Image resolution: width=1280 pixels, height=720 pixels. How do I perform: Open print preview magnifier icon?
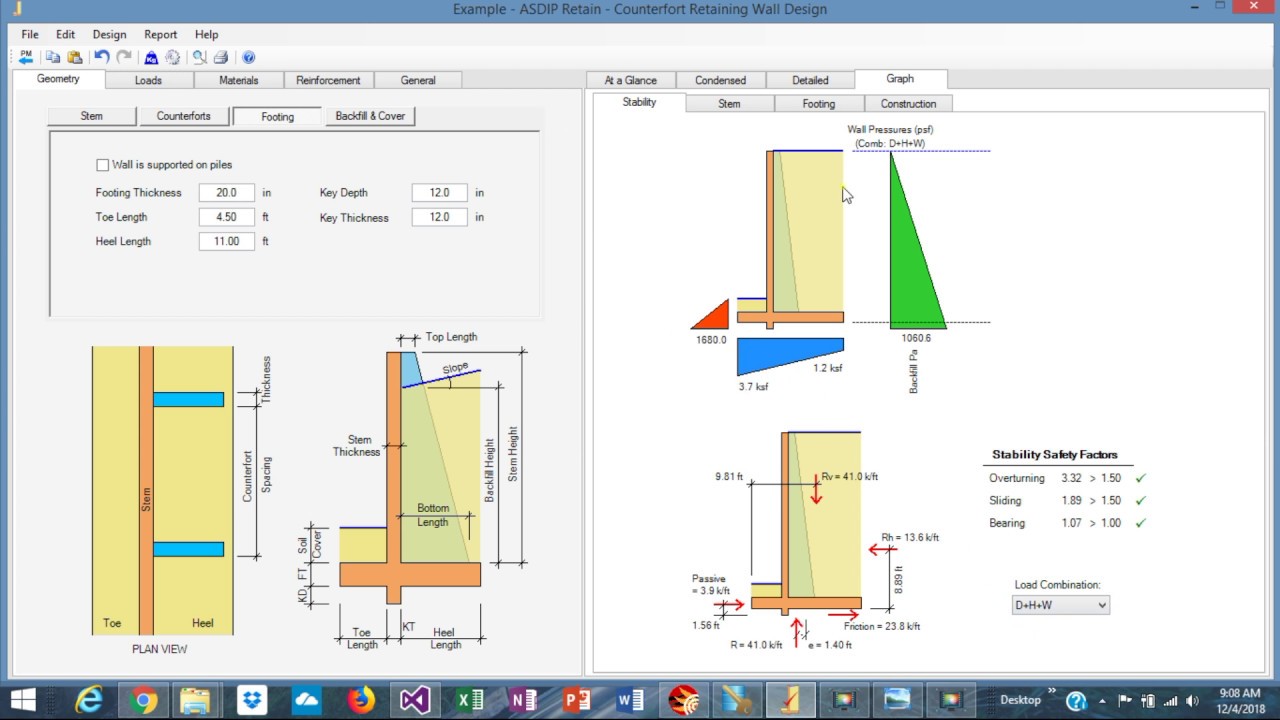coord(199,57)
